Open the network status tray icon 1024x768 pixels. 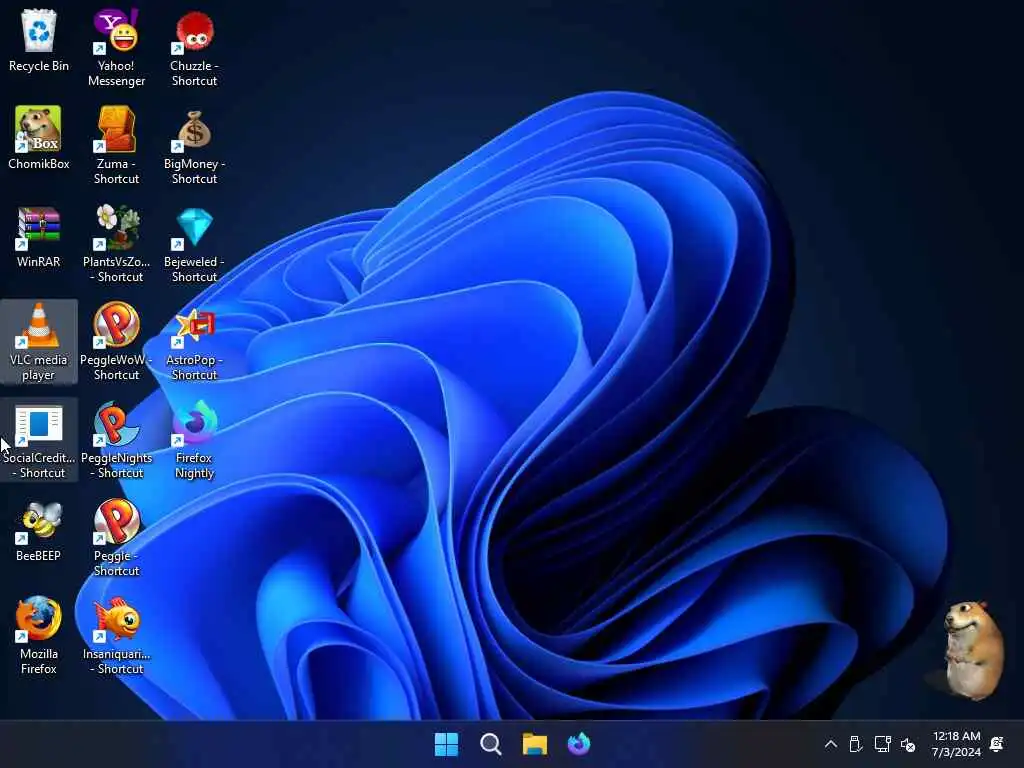[882, 744]
